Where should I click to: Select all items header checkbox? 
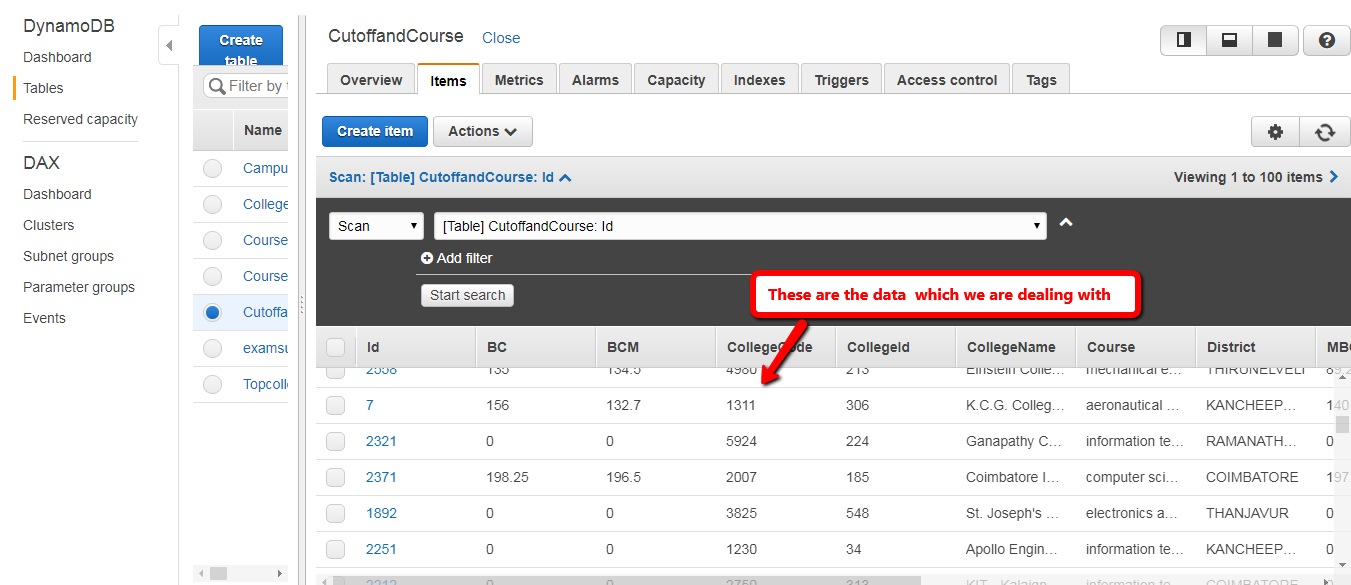coord(335,347)
